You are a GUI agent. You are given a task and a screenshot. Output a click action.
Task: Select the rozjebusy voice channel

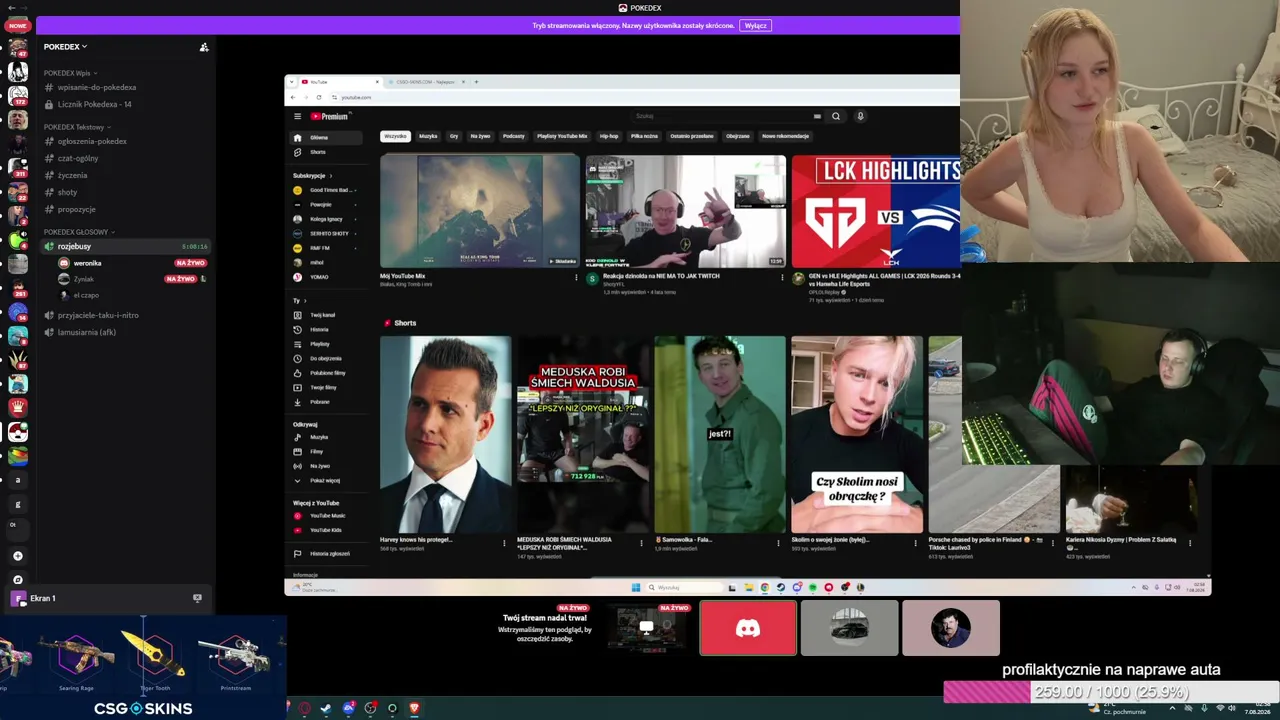[x=125, y=246]
